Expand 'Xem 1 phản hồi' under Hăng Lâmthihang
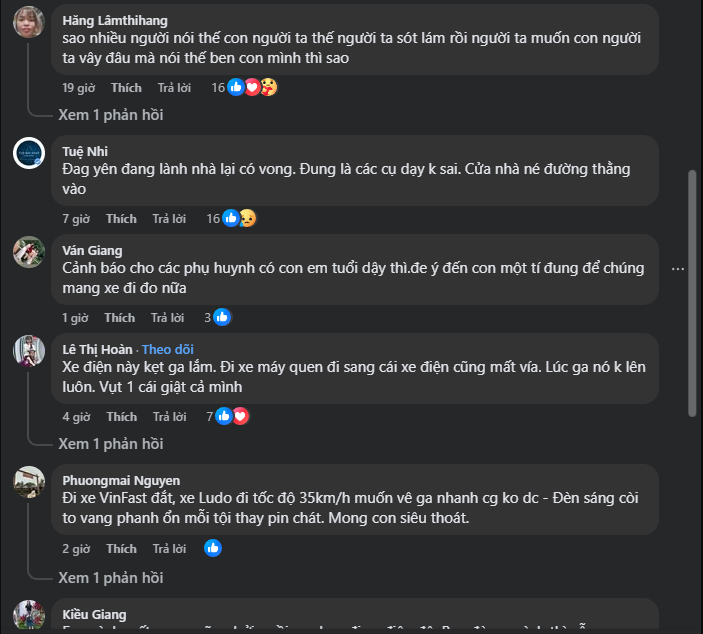This screenshot has height=634, width=703. coord(110,115)
